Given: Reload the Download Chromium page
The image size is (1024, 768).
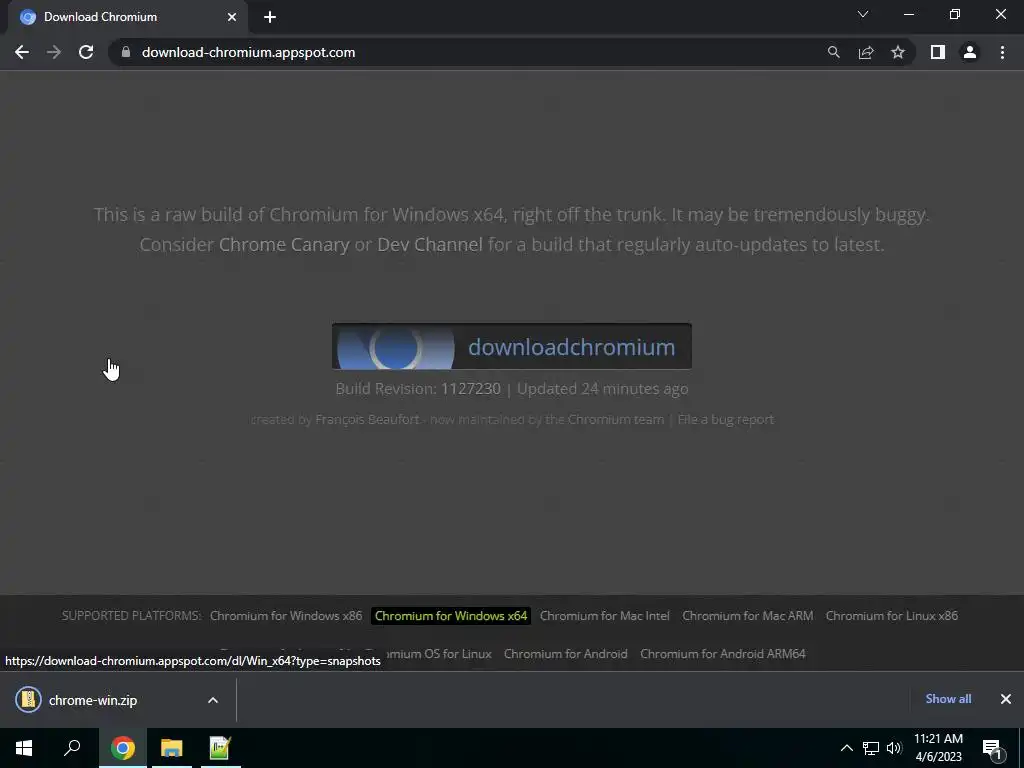Looking at the screenshot, I should pos(86,52).
